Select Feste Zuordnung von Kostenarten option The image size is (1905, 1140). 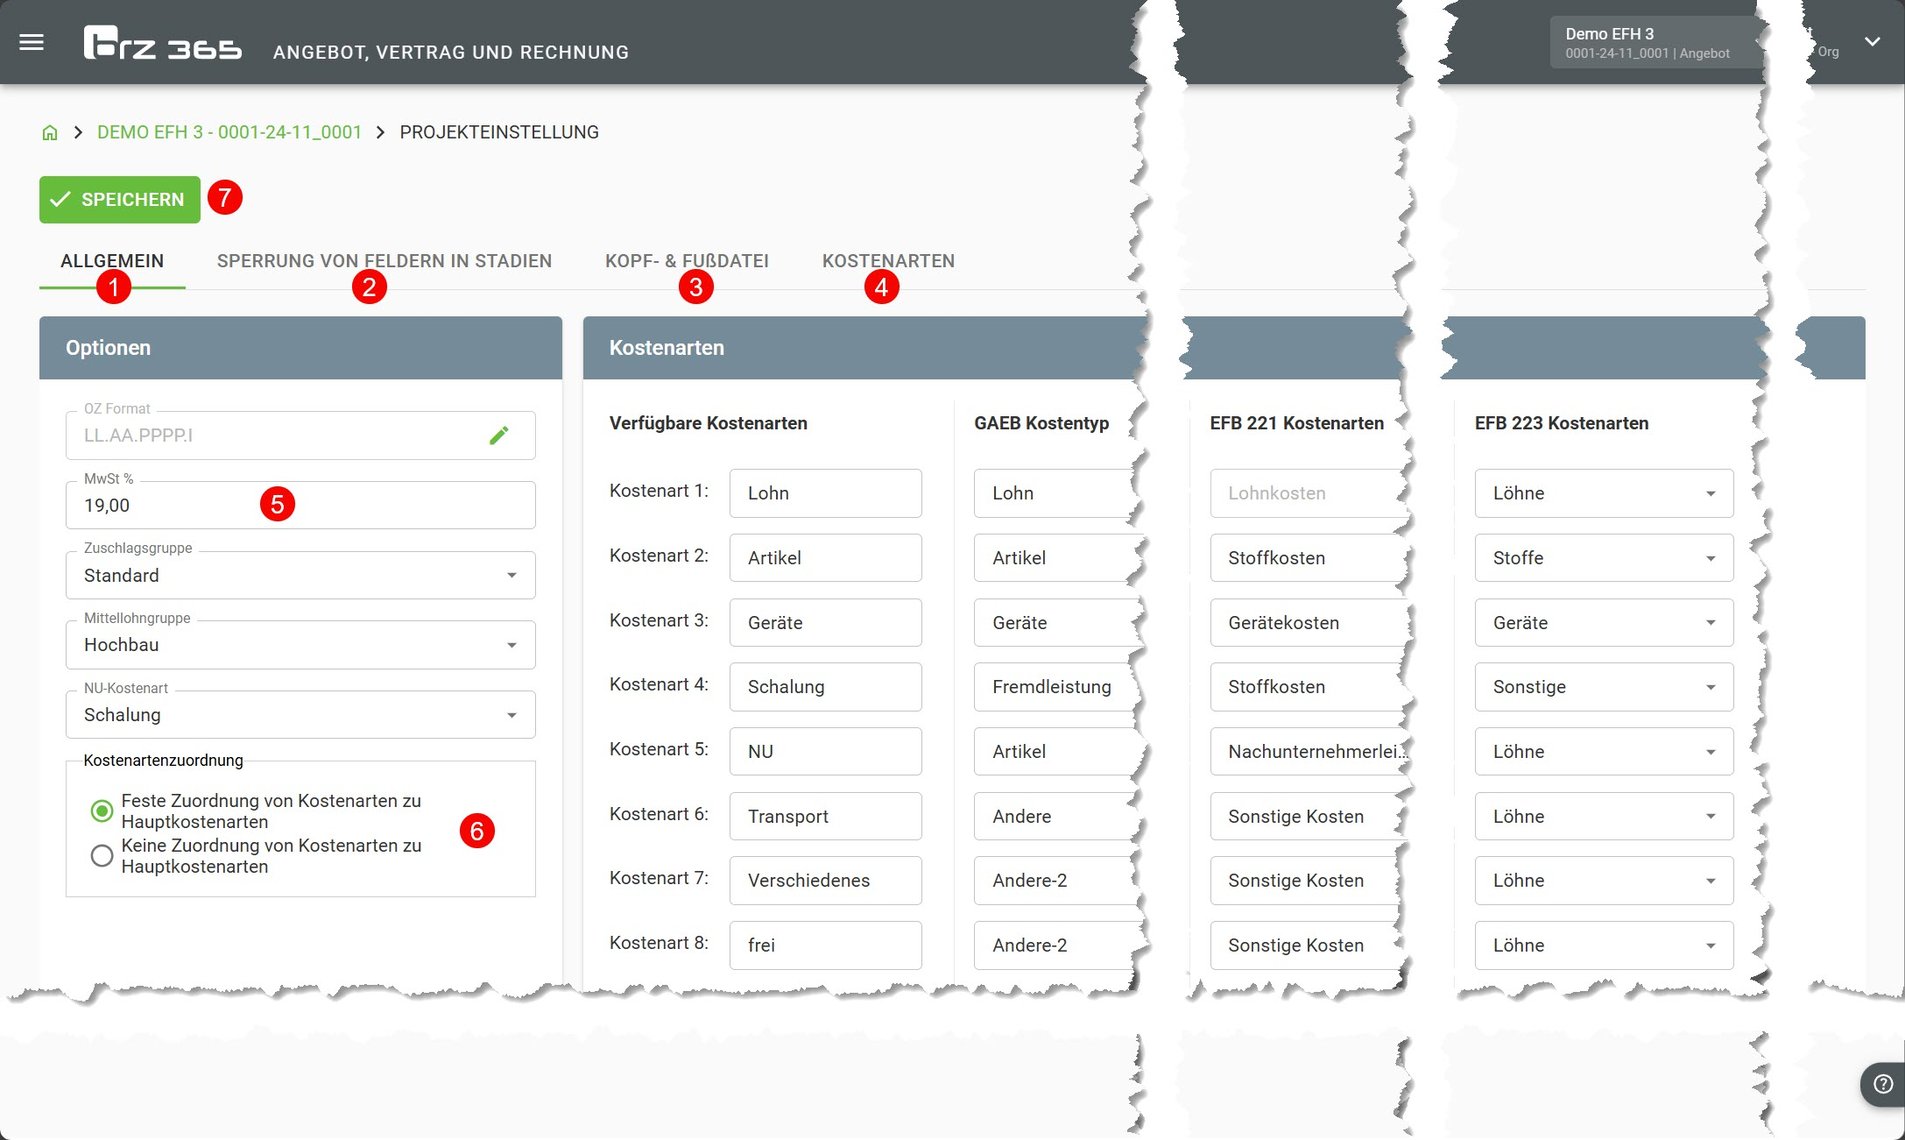pyautogui.click(x=102, y=811)
